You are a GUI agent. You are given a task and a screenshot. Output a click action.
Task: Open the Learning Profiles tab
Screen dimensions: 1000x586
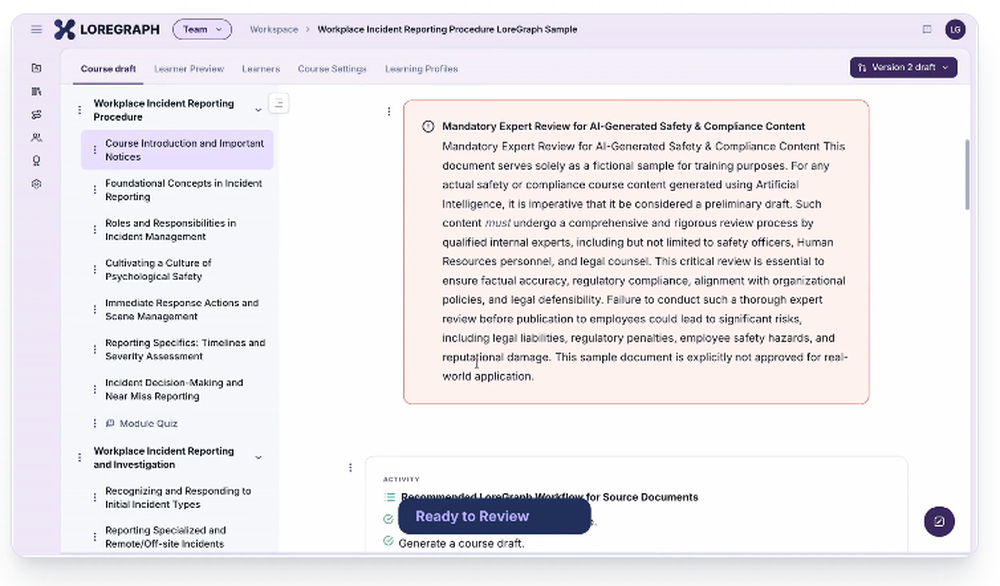tap(421, 69)
